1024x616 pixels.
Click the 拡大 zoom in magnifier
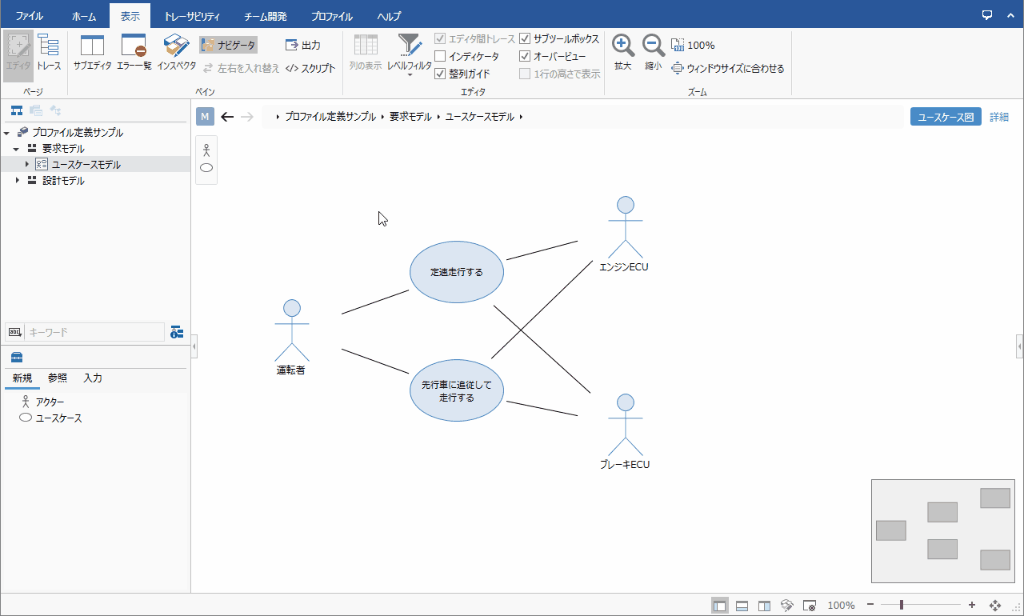[622, 46]
